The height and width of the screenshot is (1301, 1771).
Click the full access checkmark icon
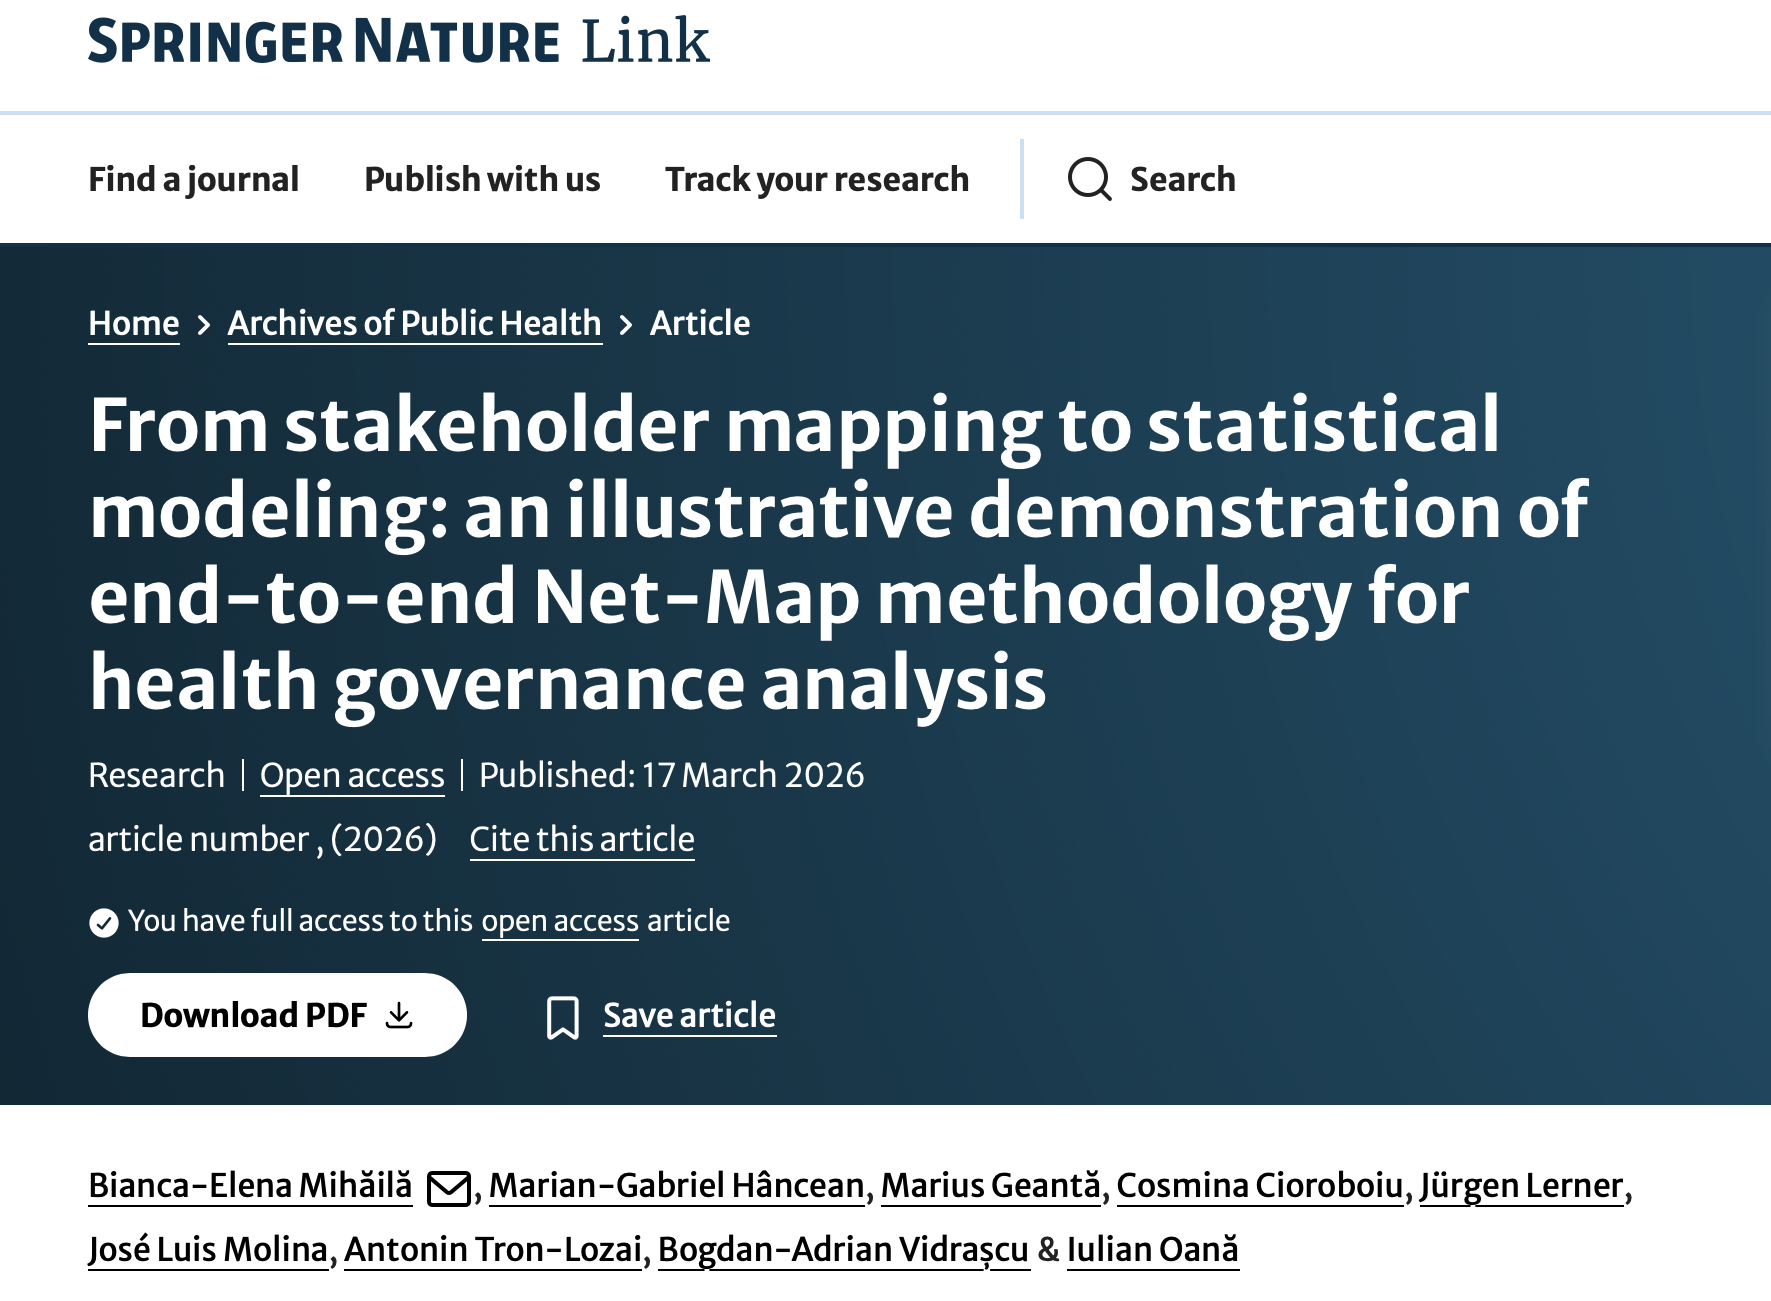coord(104,922)
